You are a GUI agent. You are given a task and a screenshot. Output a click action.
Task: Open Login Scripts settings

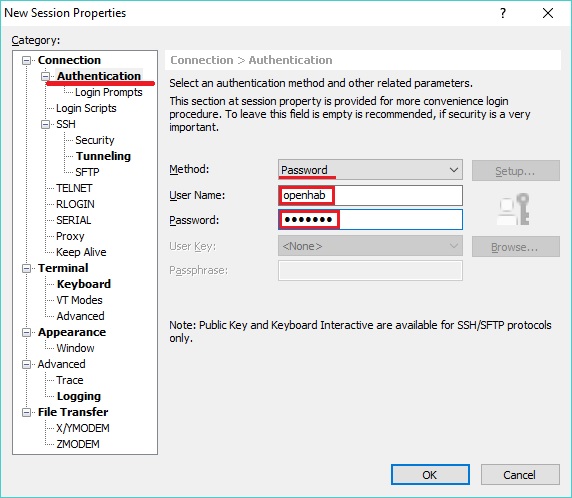click(86, 108)
